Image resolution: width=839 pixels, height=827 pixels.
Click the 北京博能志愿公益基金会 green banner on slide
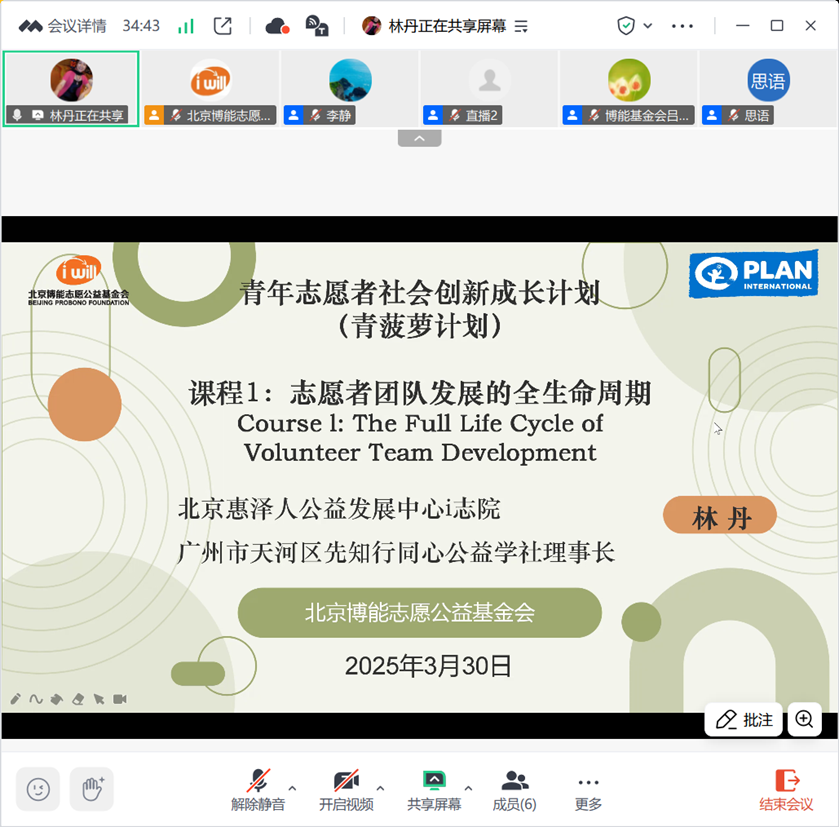(420, 612)
